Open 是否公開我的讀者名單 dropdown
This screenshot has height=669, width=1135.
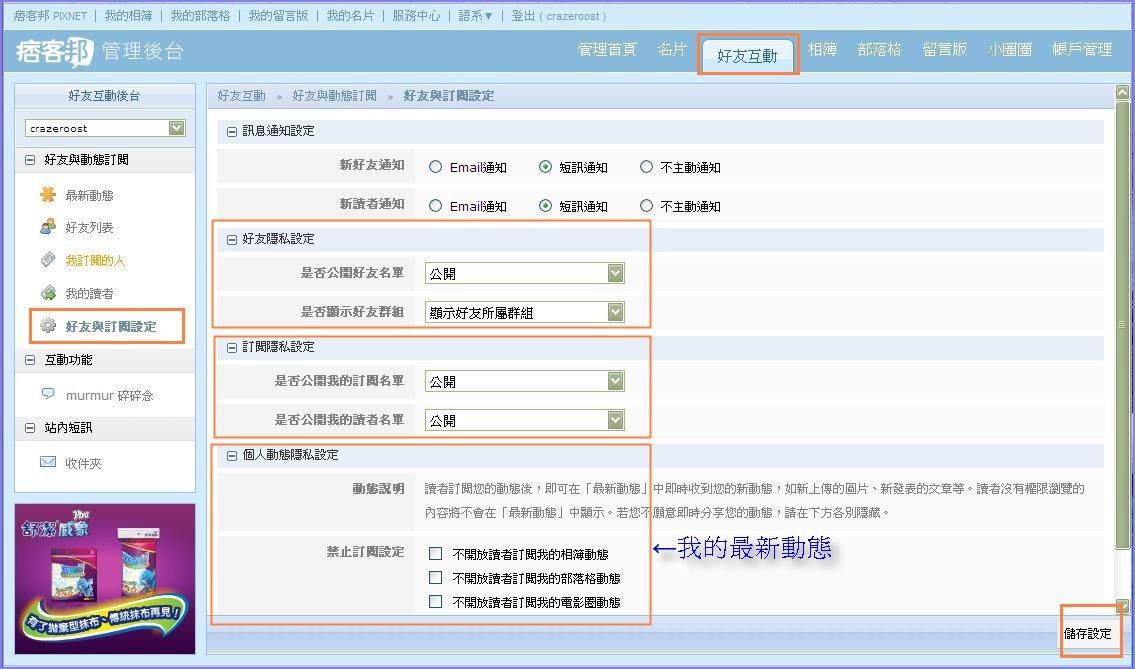pyautogui.click(x=525, y=420)
